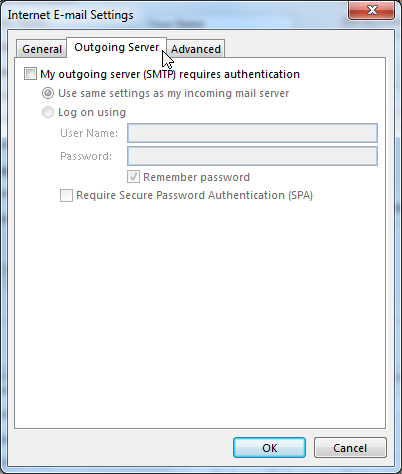Switch to the General tab
402x474 pixels.
[x=42, y=49]
